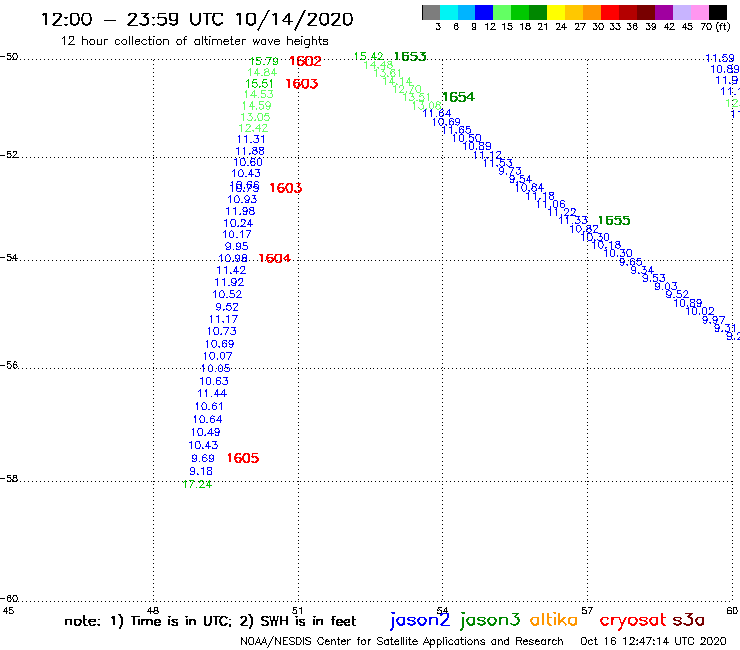This screenshot has width=740, height=650.
Task: Click the cyan swatch in the color legend
Action: pos(449,12)
